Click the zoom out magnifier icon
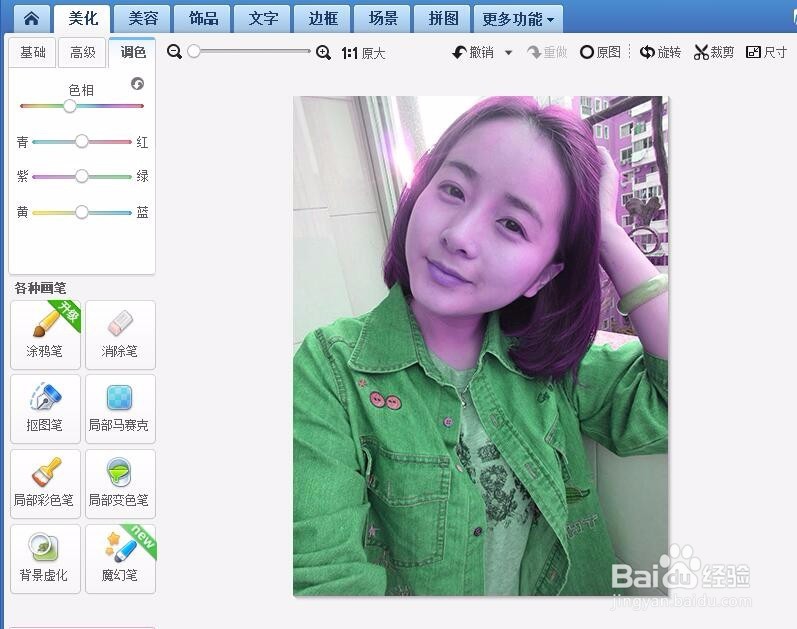 click(174, 51)
